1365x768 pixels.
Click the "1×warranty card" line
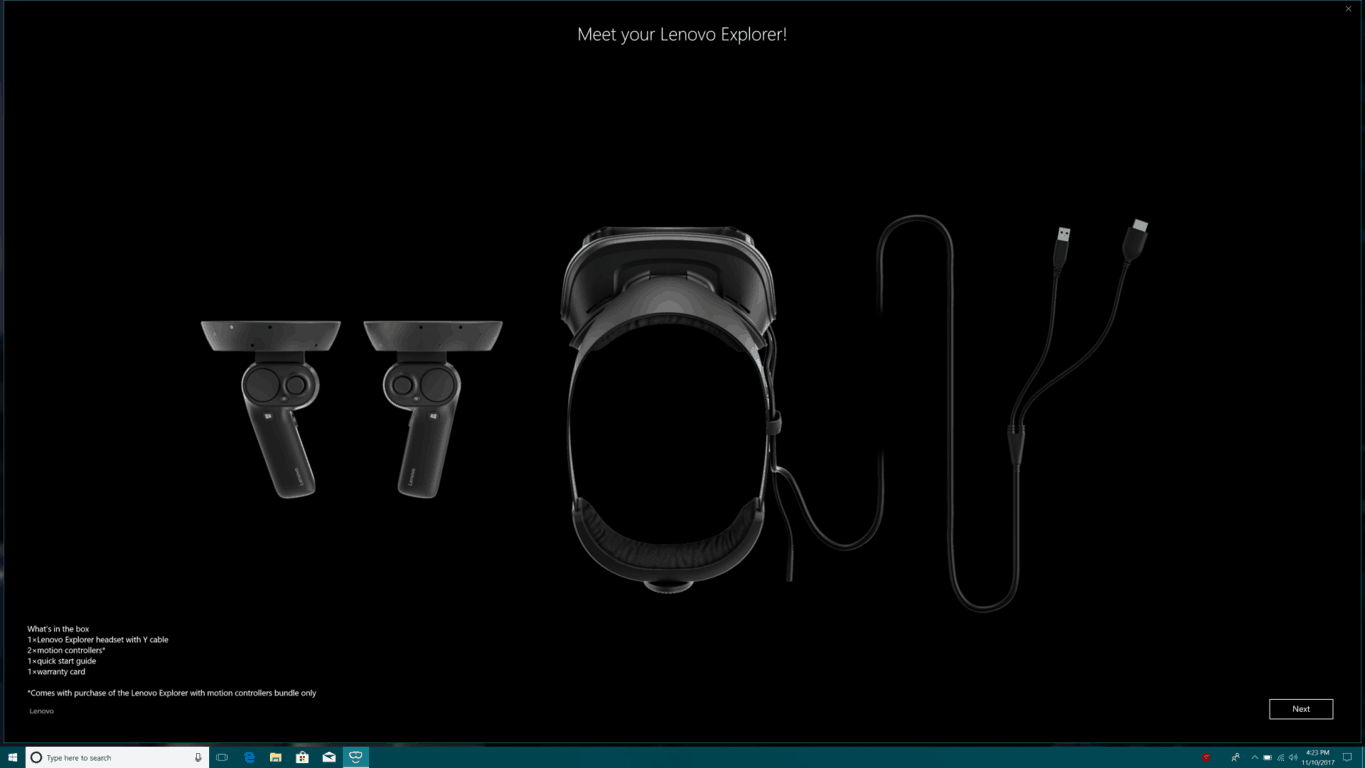pyautogui.click(x=56, y=672)
